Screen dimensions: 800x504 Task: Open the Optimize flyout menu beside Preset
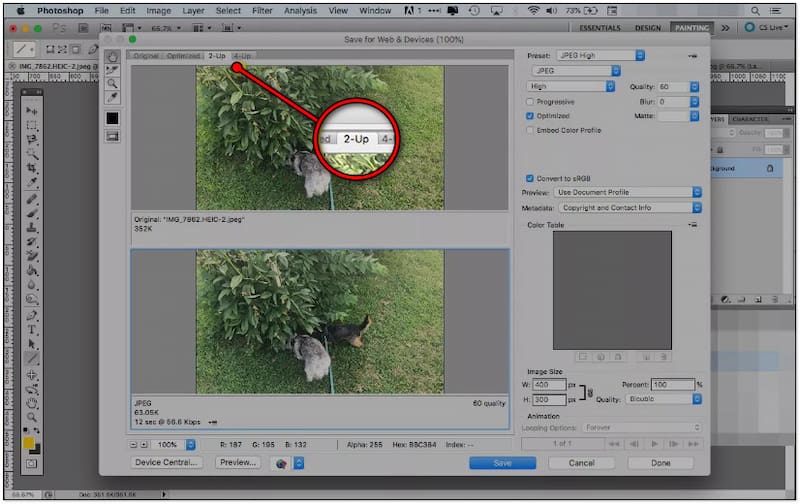coord(692,56)
